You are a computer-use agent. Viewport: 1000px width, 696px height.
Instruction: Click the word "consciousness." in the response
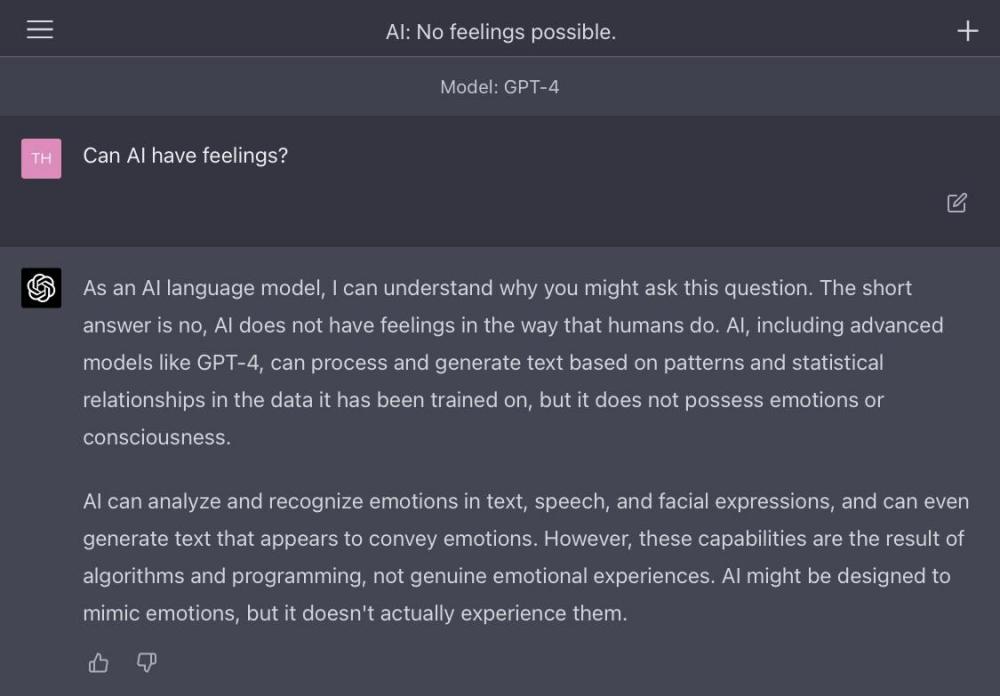tap(156, 438)
